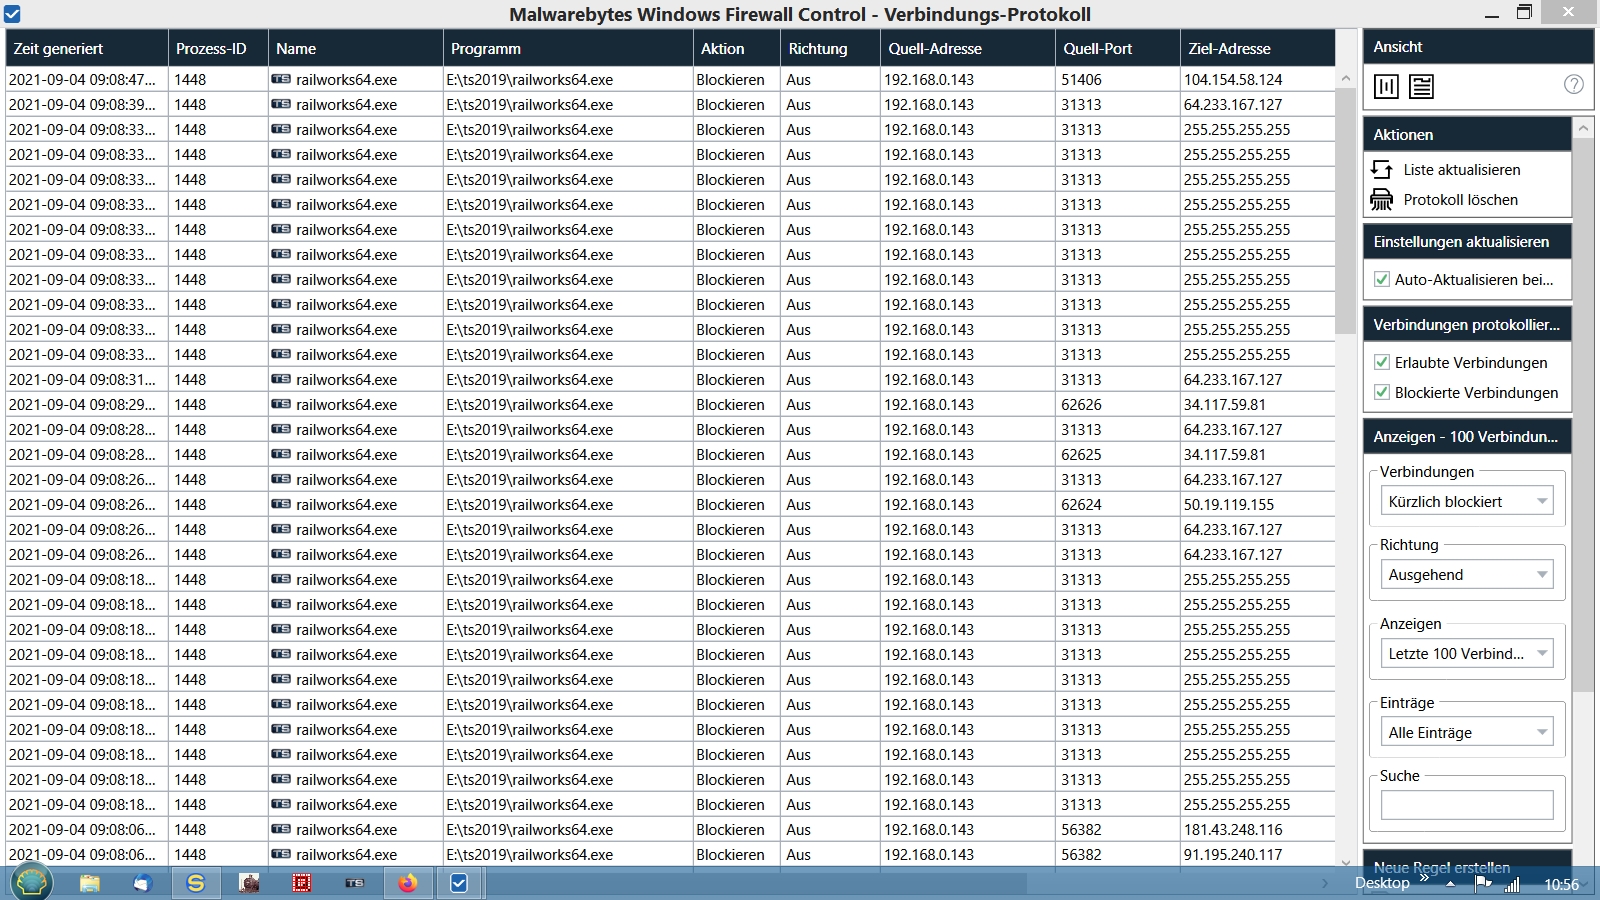Open File Explorer from the taskbar
Viewport: 1600px width, 900px height.
coord(90,883)
